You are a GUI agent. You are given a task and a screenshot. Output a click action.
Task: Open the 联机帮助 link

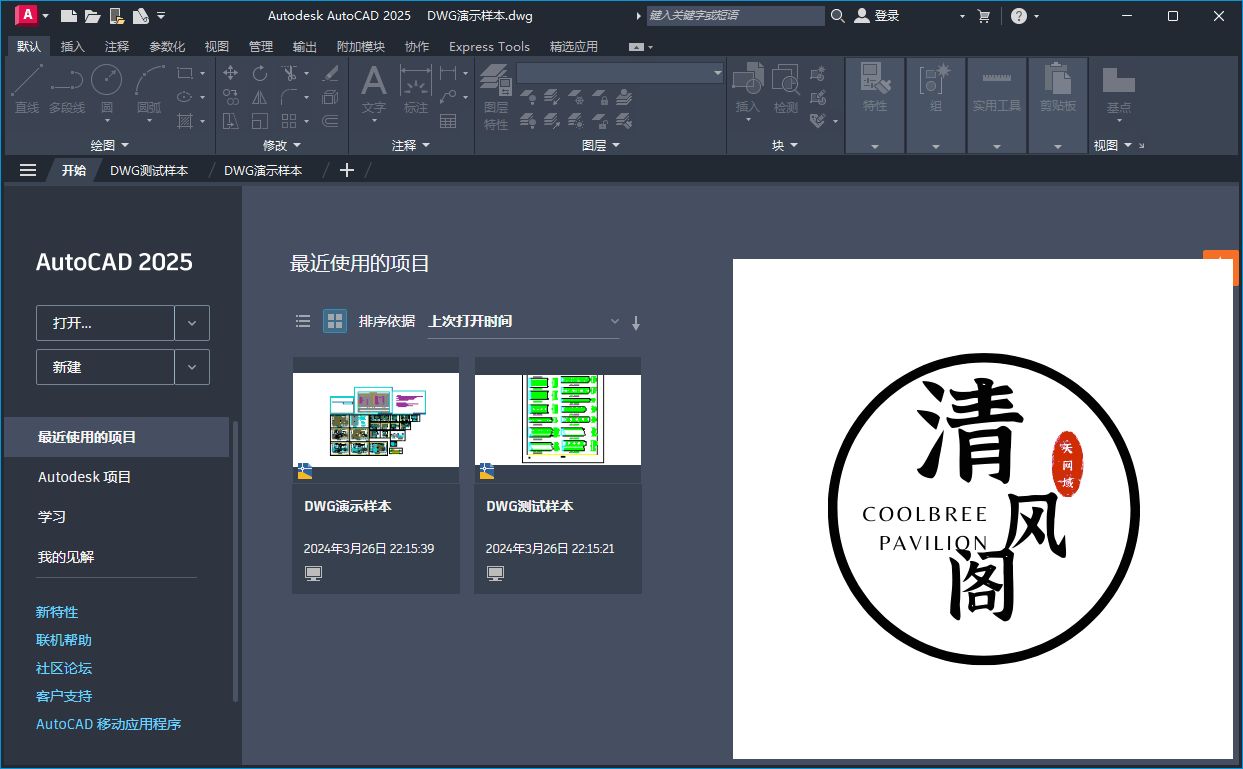pos(64,640)
